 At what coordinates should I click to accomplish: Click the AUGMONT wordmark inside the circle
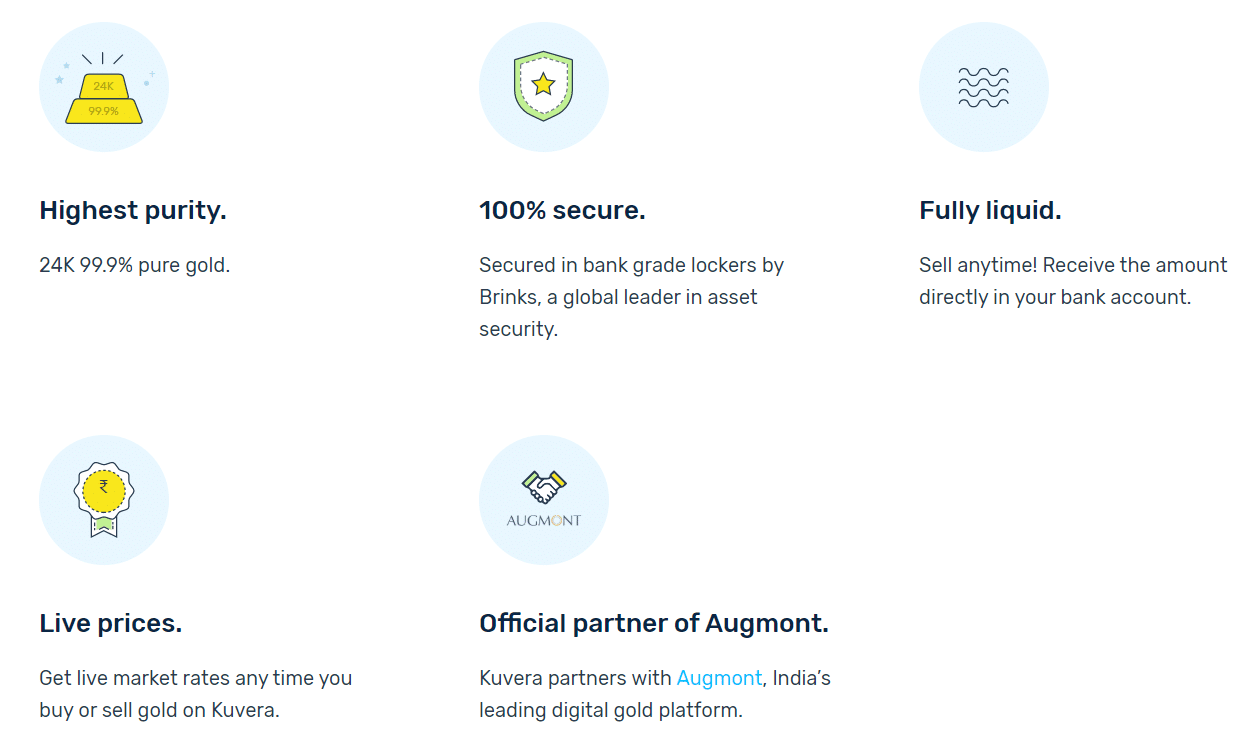click(544, 521)
